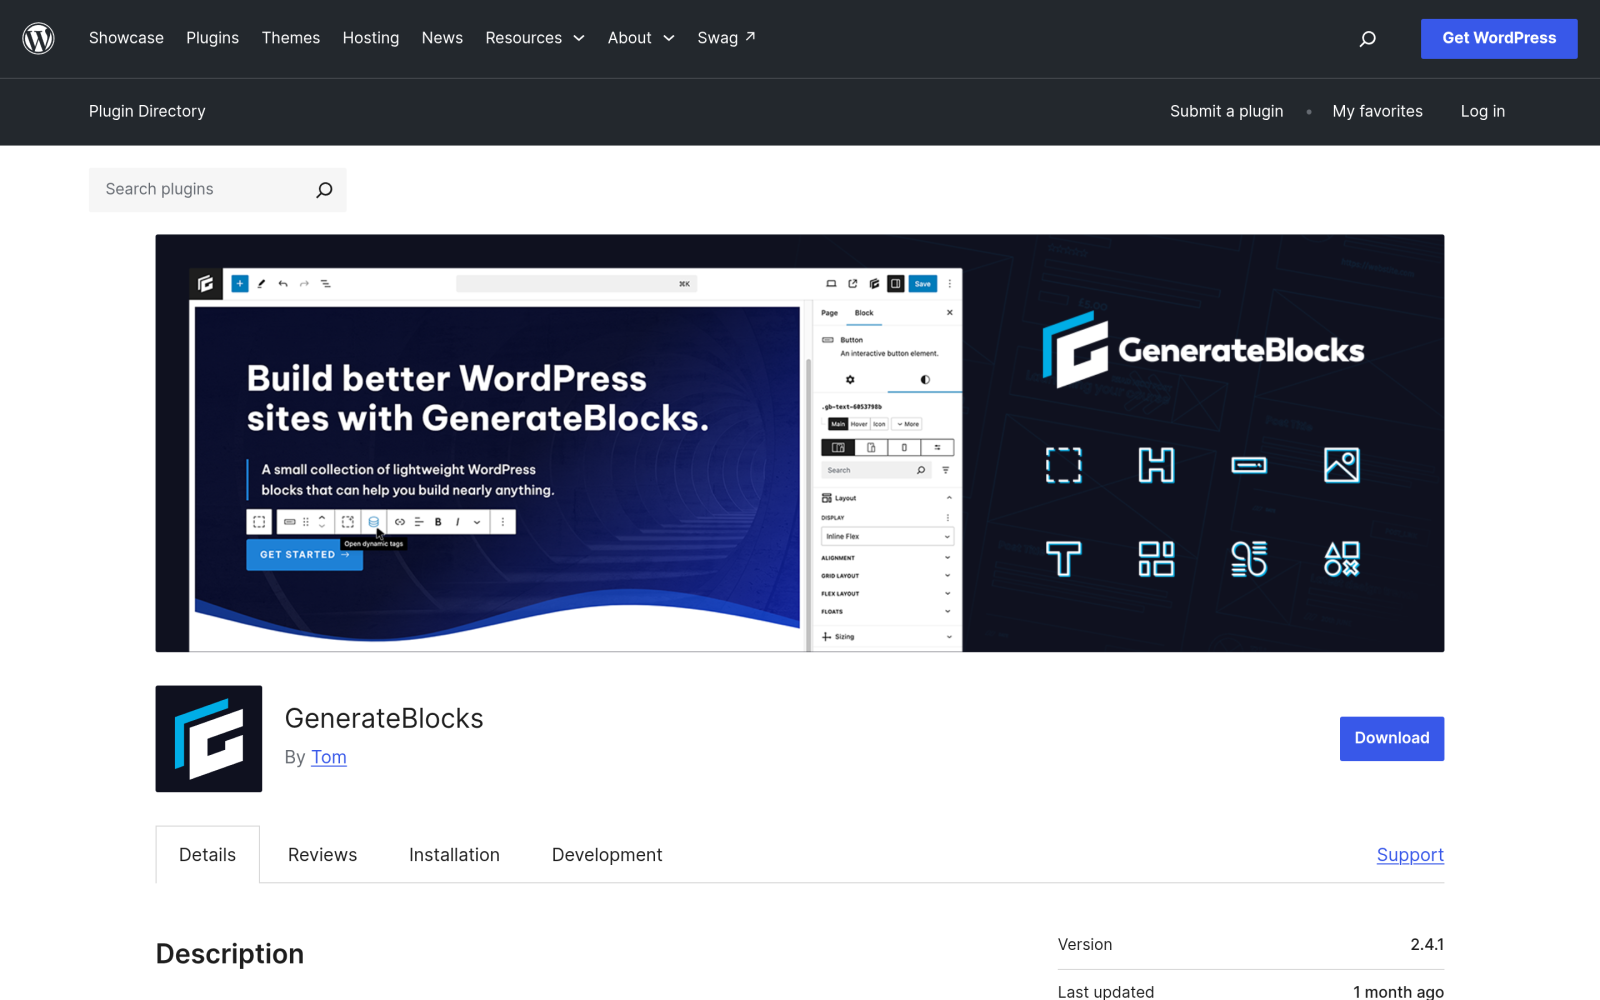This screenshot has height=1000, width=1600.
Task: Open the Swag link
Action: (726, 38)
